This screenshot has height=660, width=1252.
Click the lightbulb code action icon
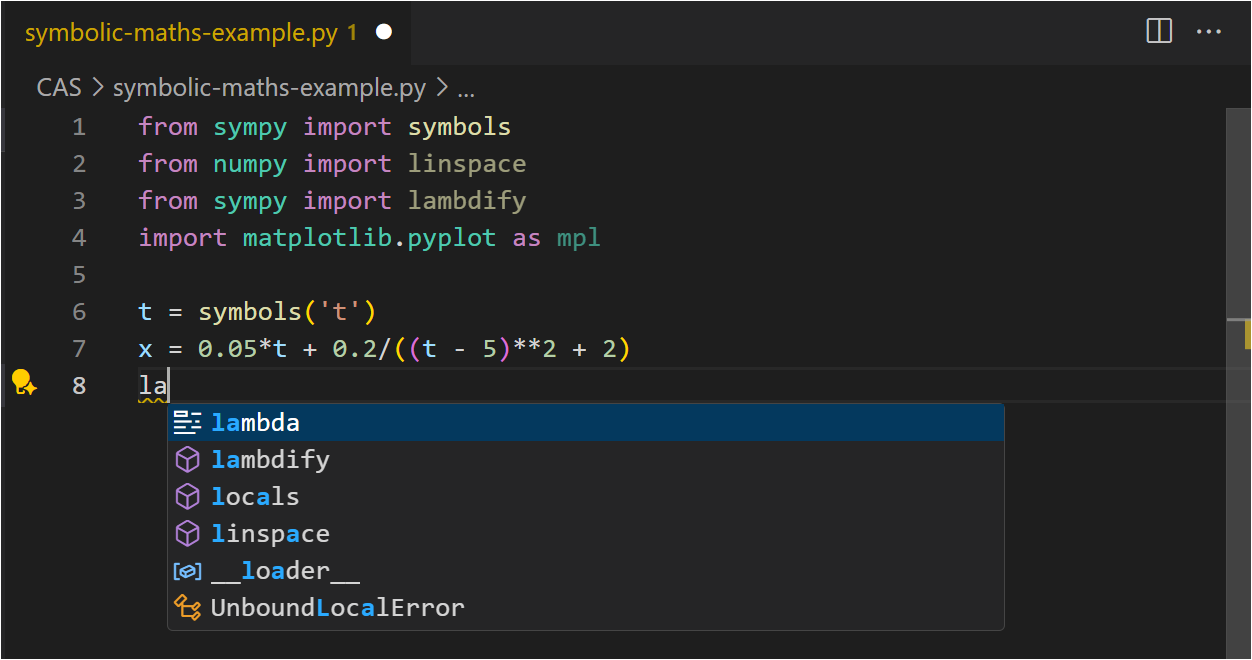23,384
